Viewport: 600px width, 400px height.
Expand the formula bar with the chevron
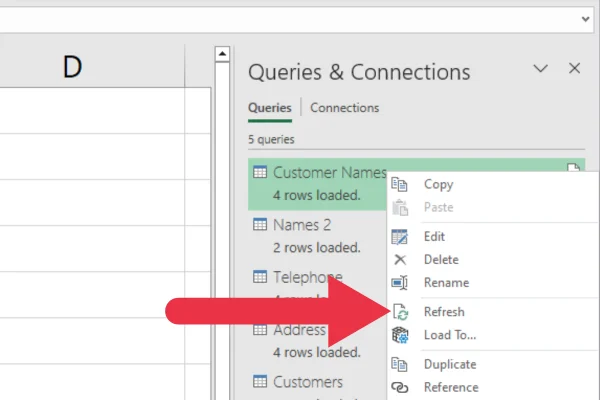585,19
